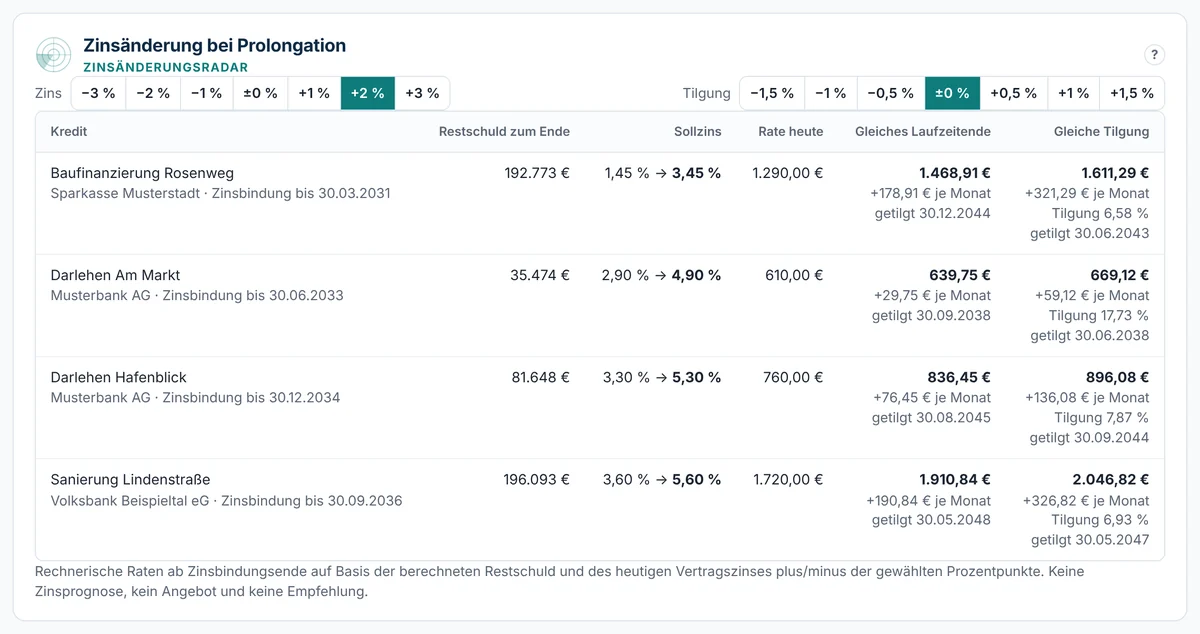Set Zins change to −2 %
1200x634 pixels.
point(153,93)
